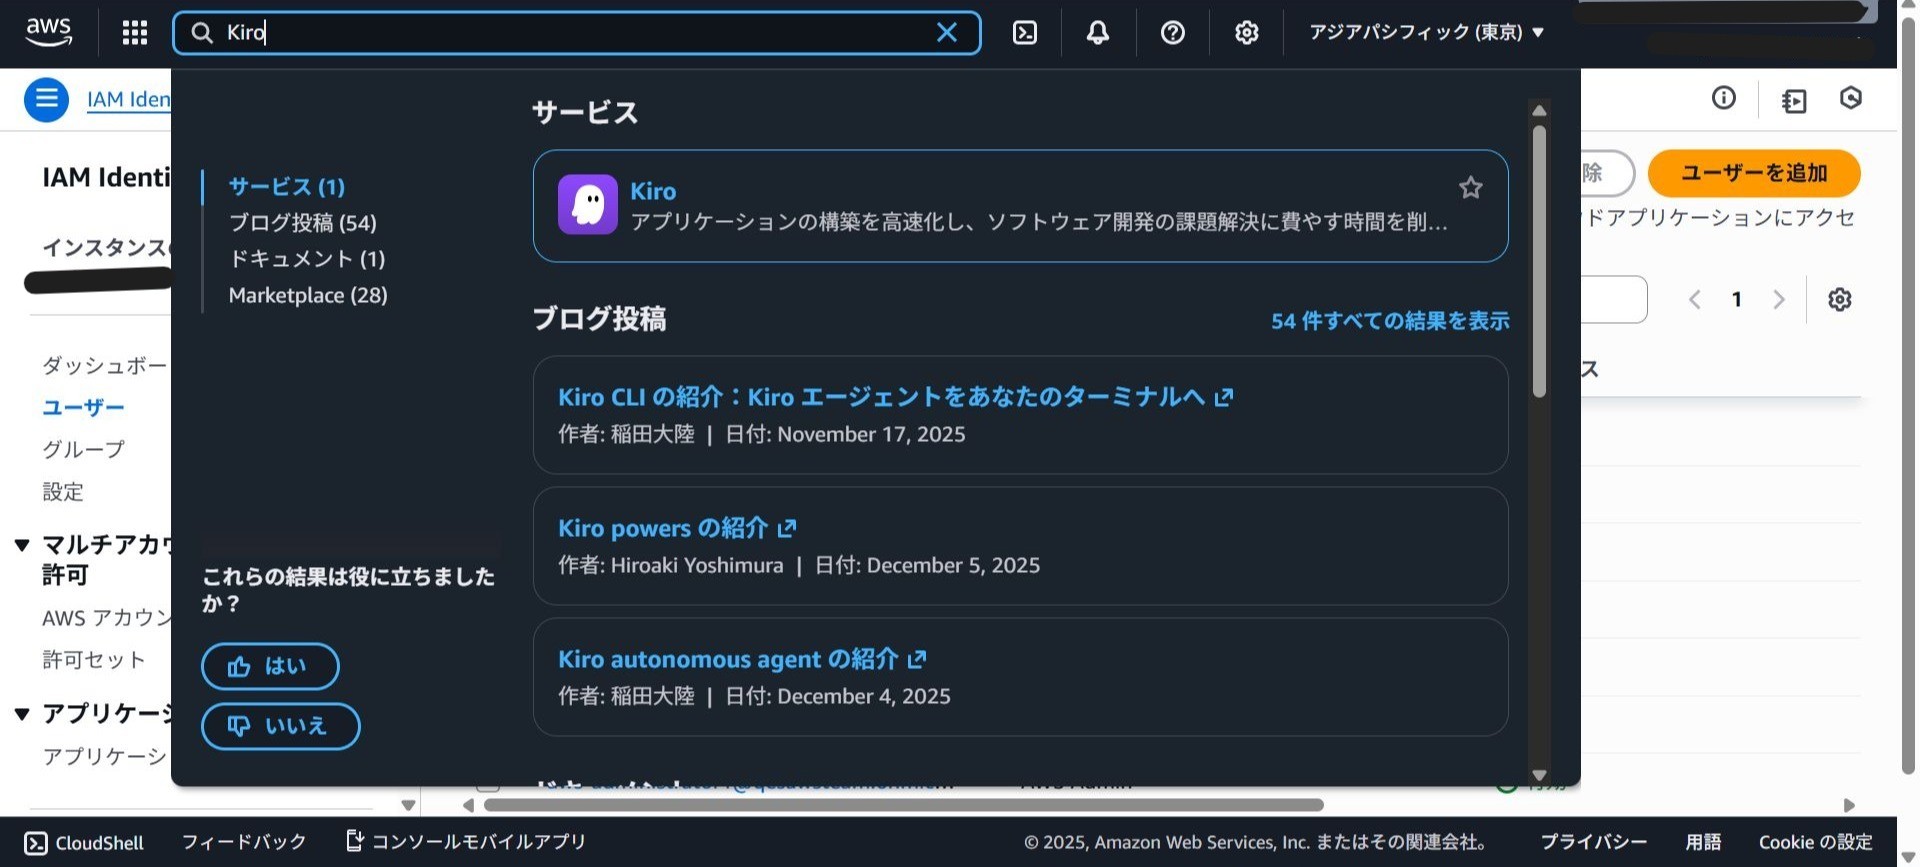Screen dimensions: 1920x867
Task: Open the services grid menu icon
Action: click(x=135, y=33)
